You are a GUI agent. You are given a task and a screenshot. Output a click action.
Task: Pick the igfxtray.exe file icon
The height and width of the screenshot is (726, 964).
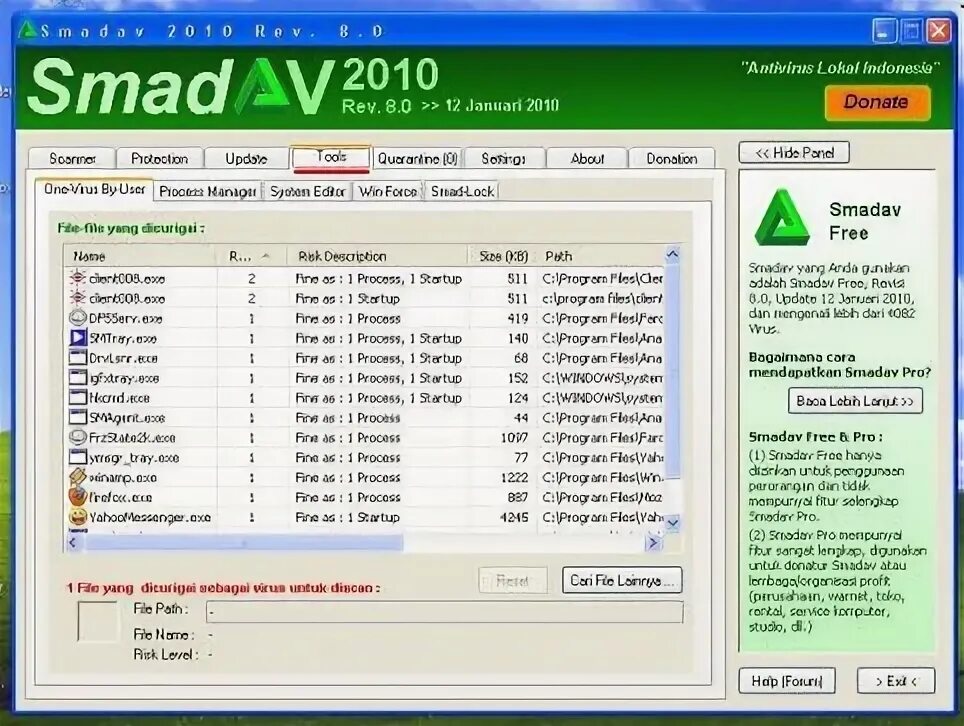pyautogui.click(x=77, y=378)
